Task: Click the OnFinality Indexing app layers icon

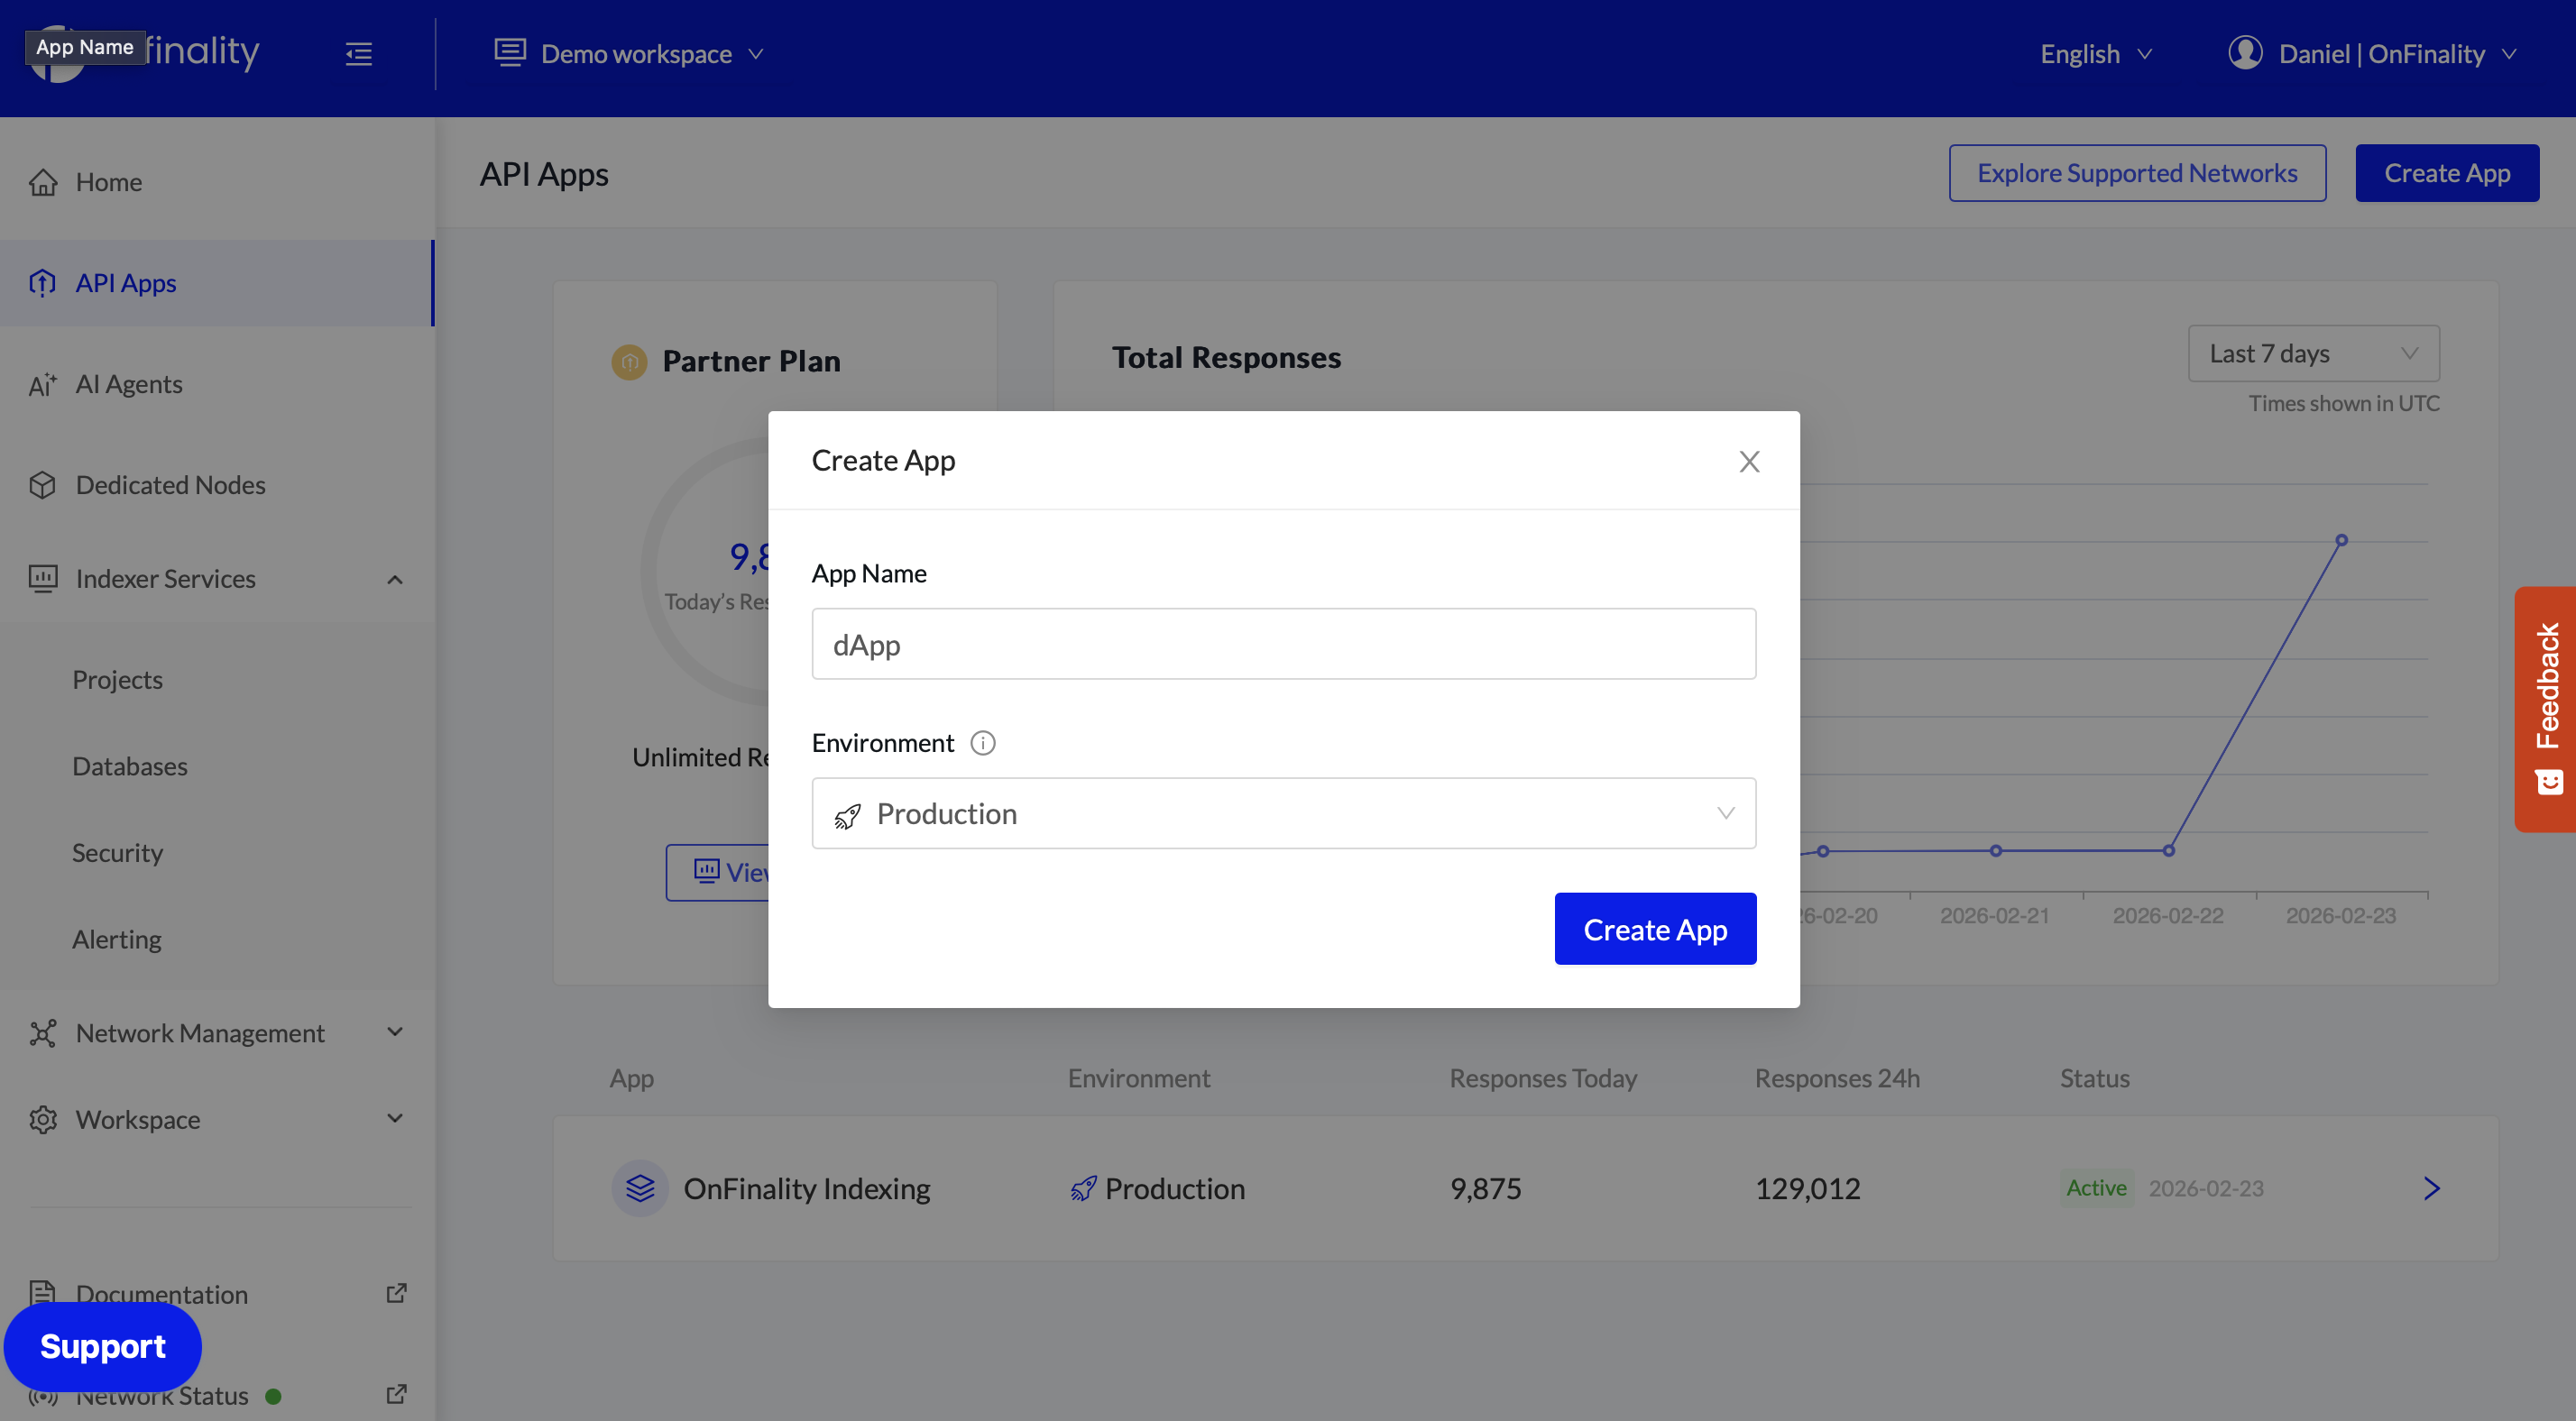Action: [x=640, y=1188]
